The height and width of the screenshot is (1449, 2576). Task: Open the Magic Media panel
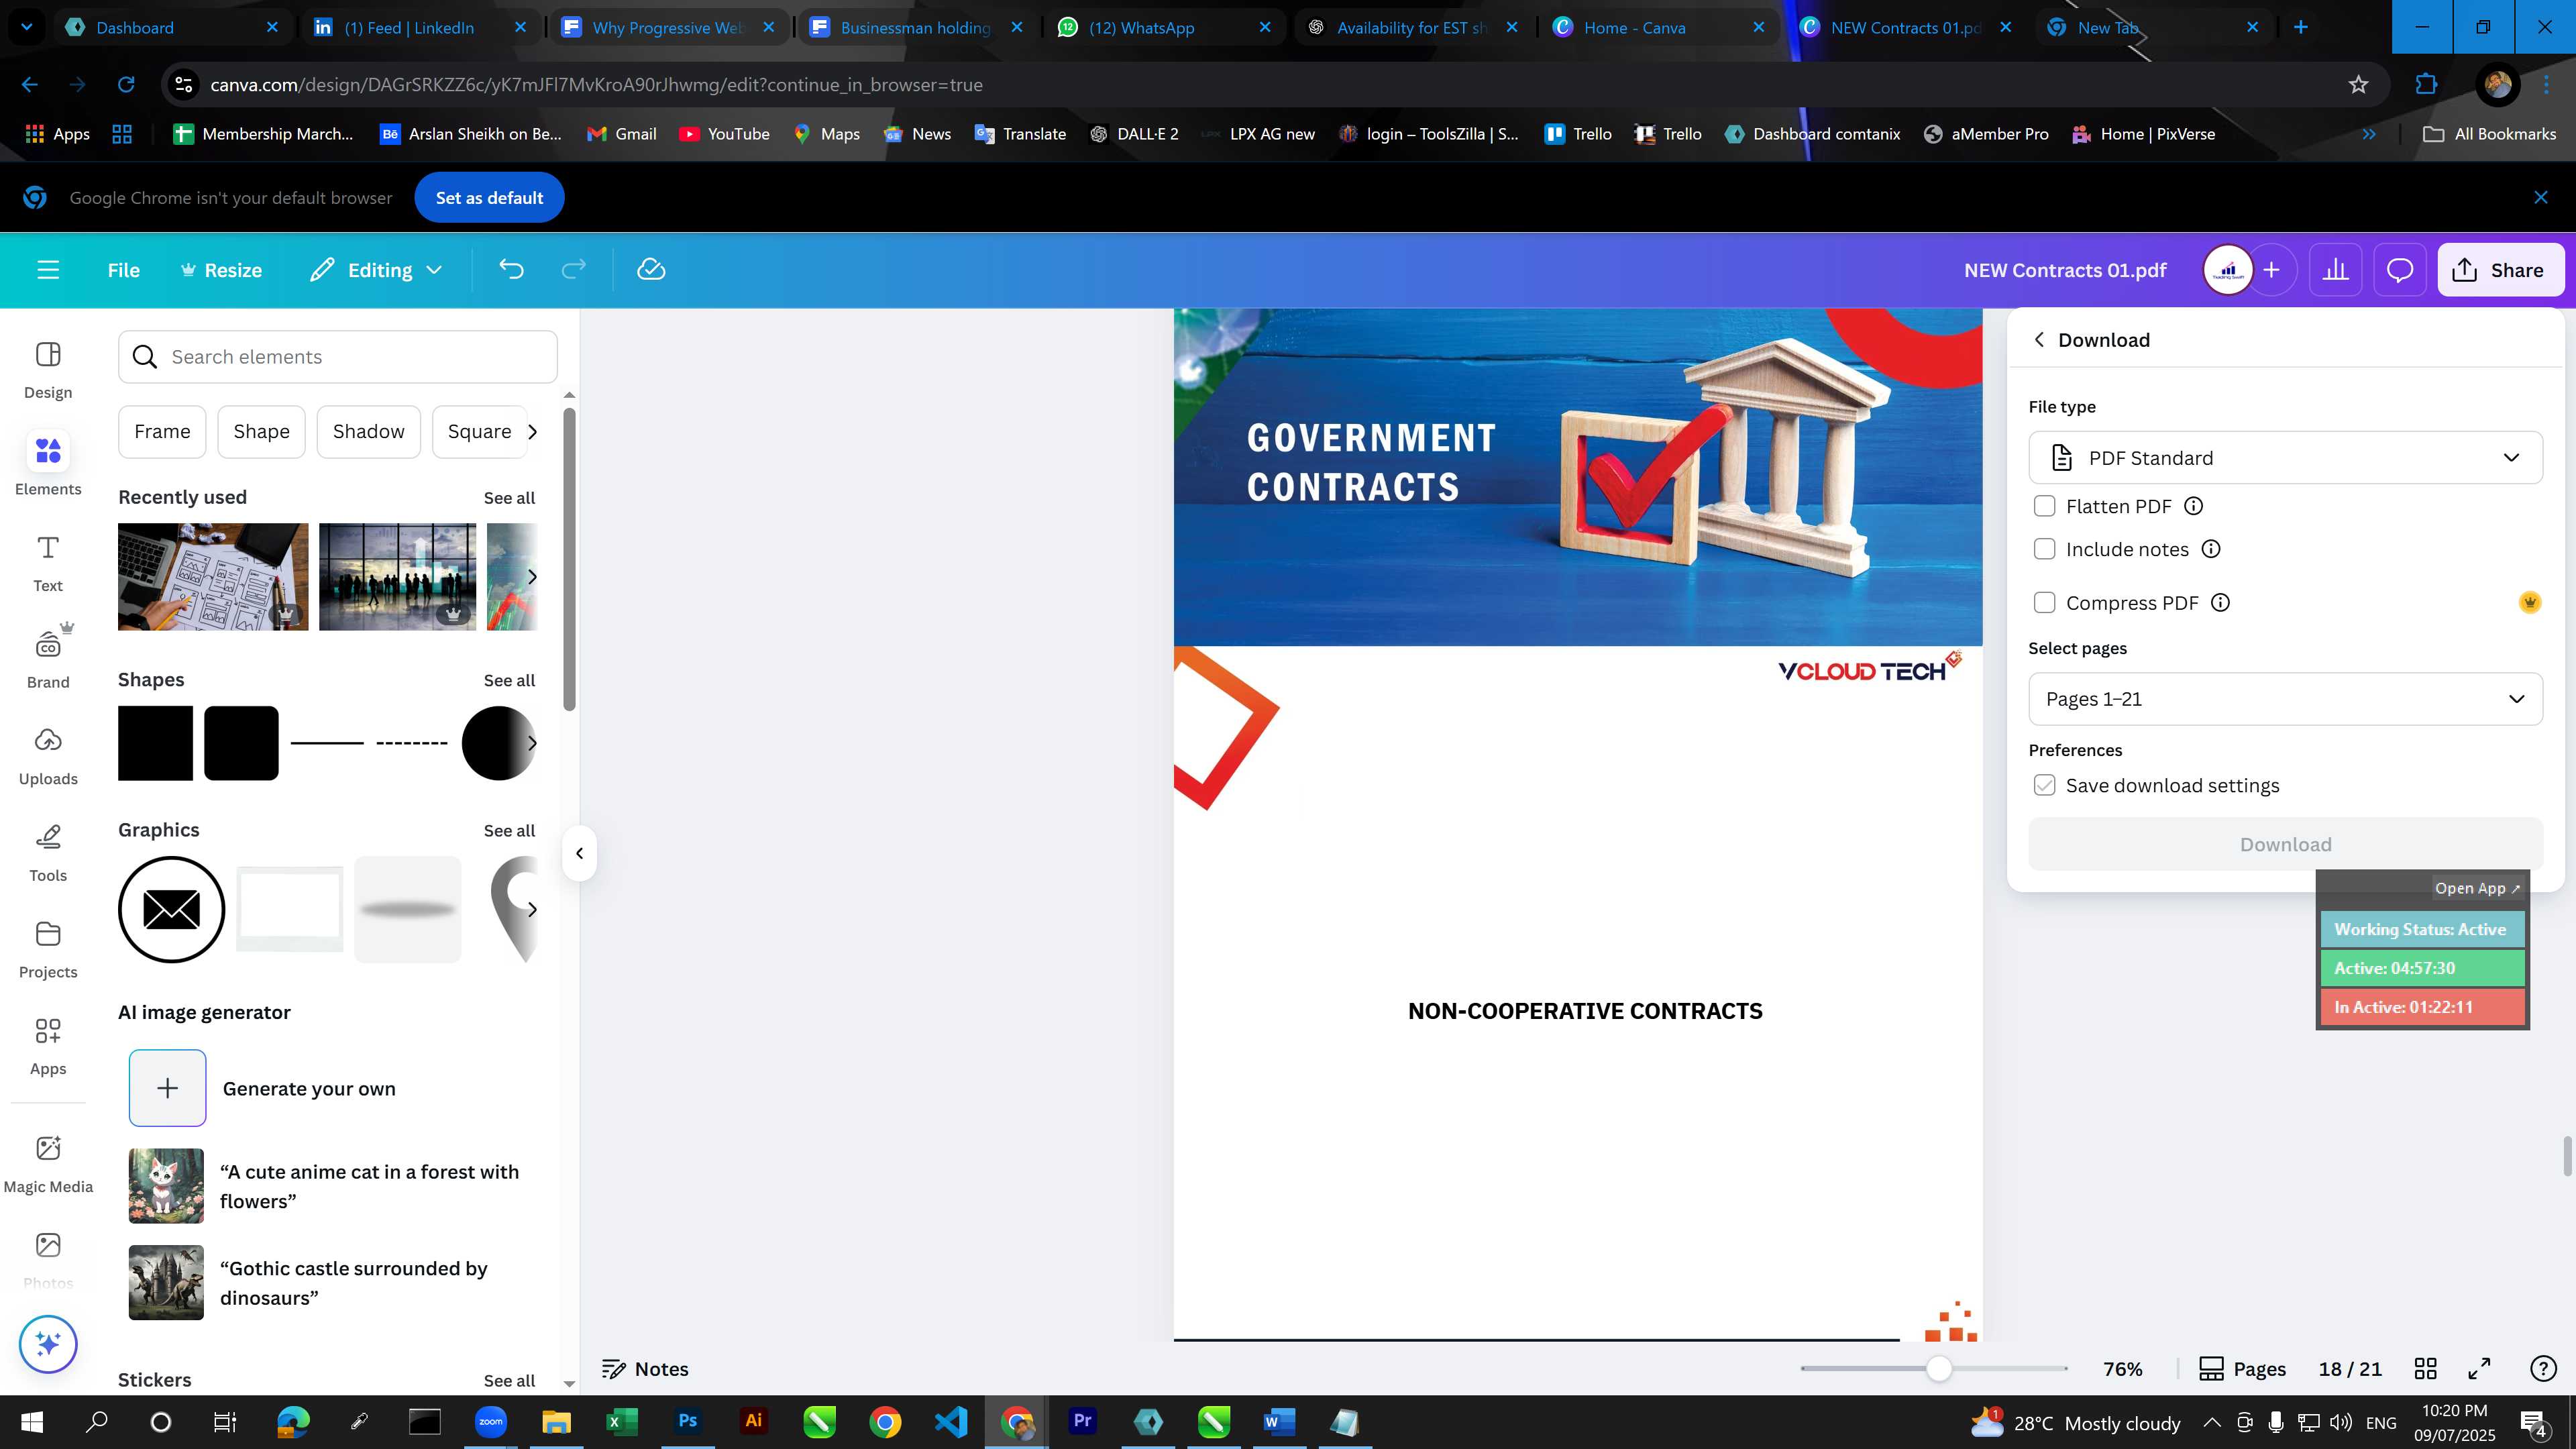pos(48,1164)
